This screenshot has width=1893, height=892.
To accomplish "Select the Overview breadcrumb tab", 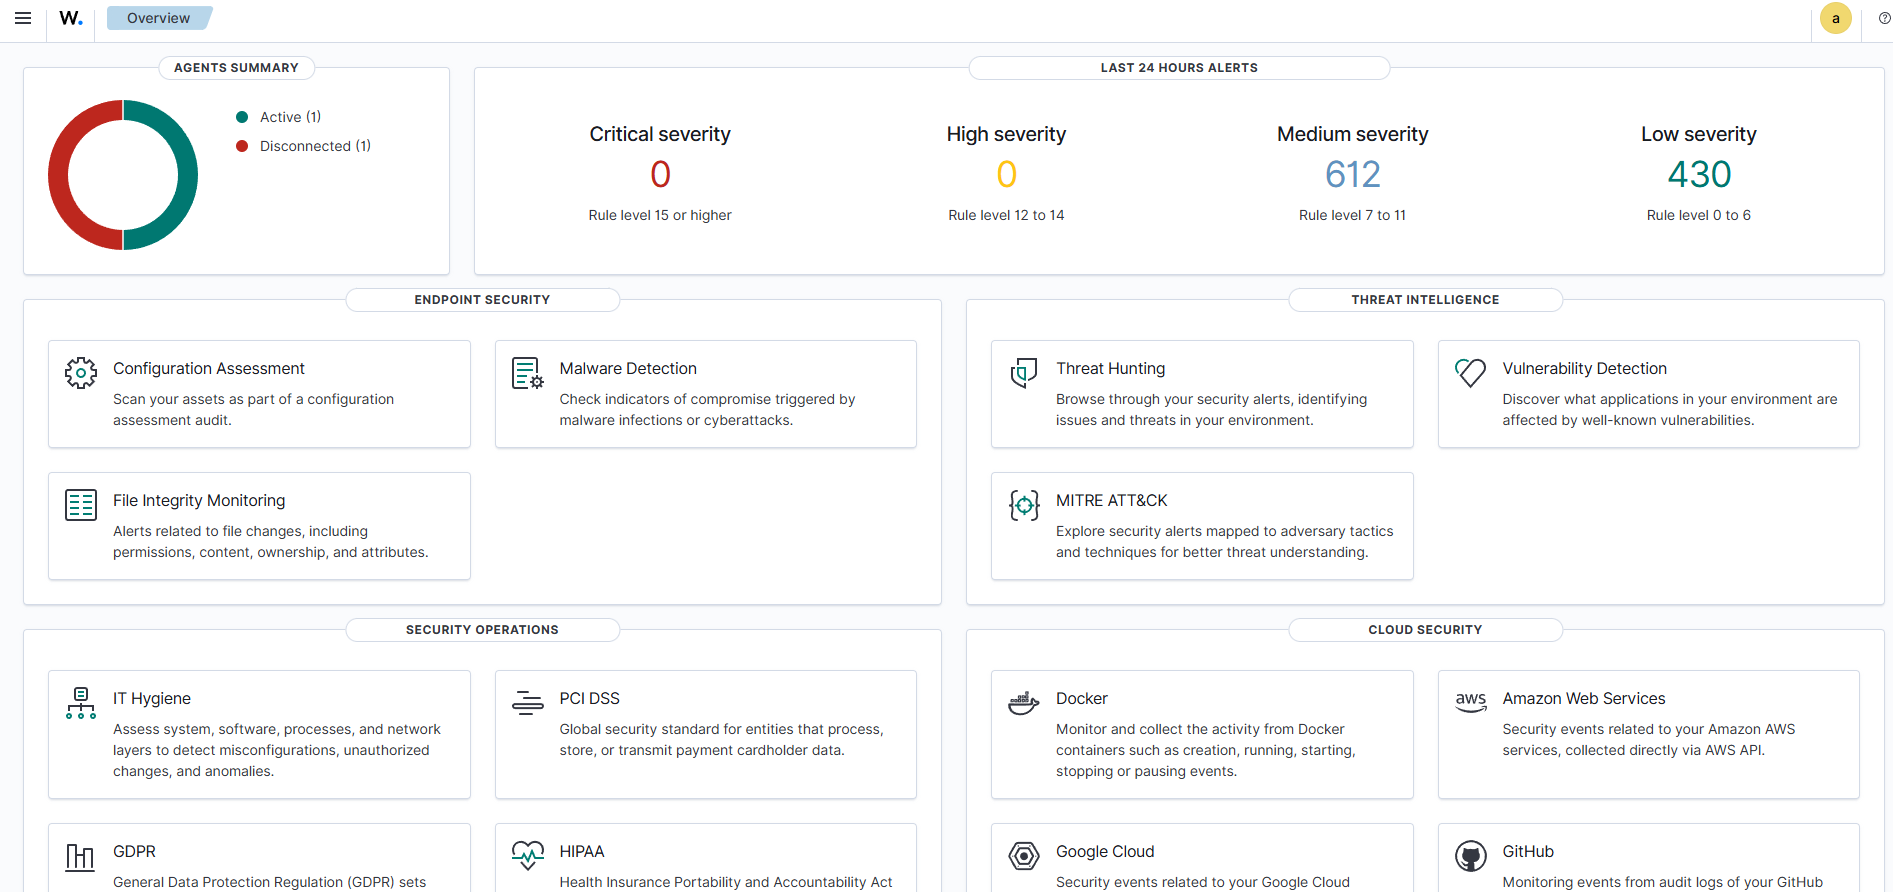I will 158,18.
